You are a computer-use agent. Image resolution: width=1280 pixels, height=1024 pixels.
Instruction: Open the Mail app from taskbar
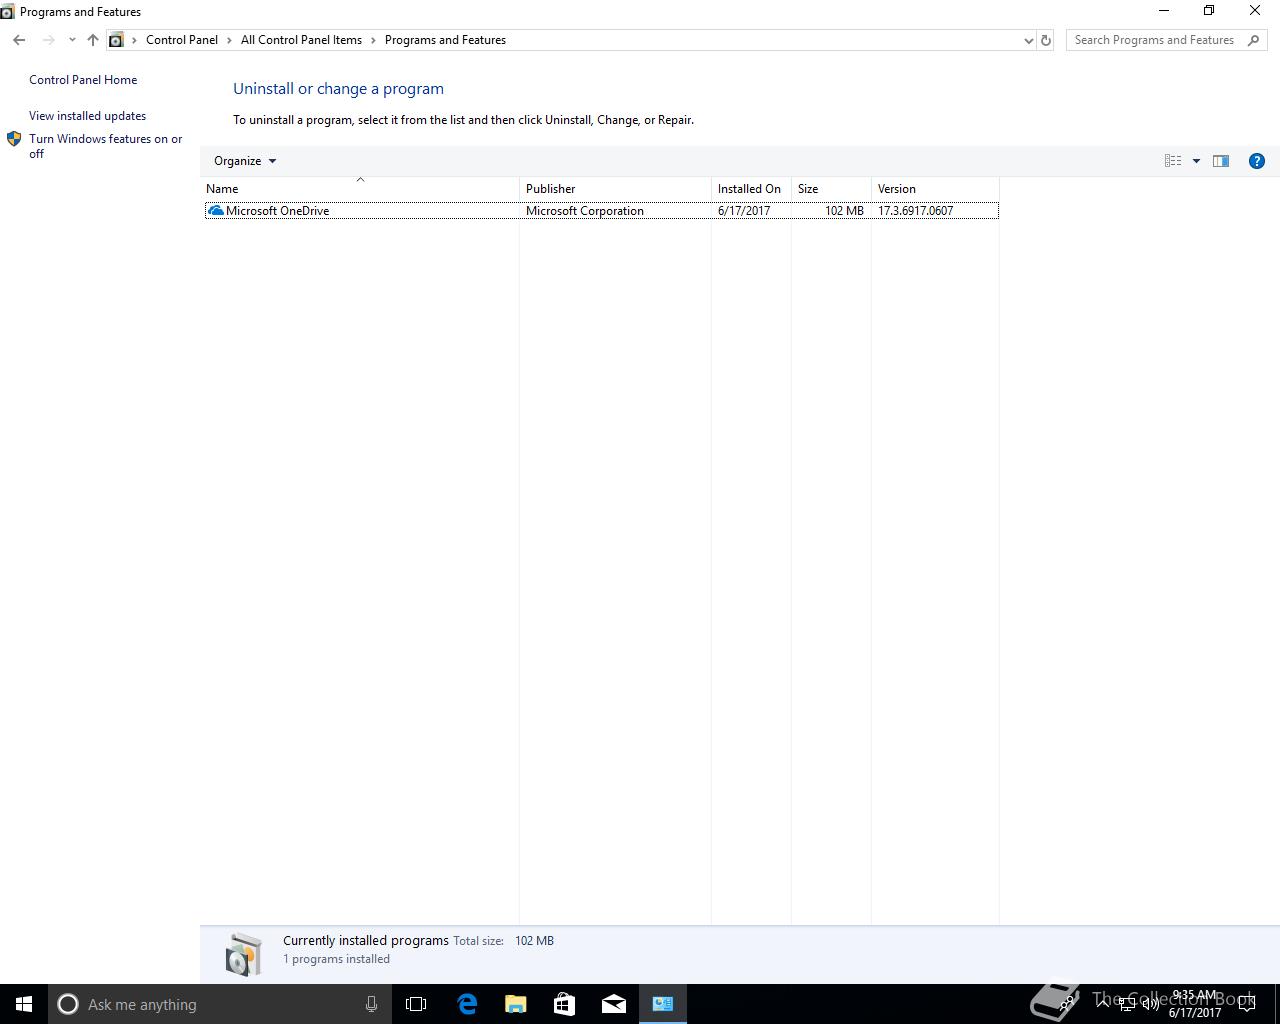[x=614, y=1004]
